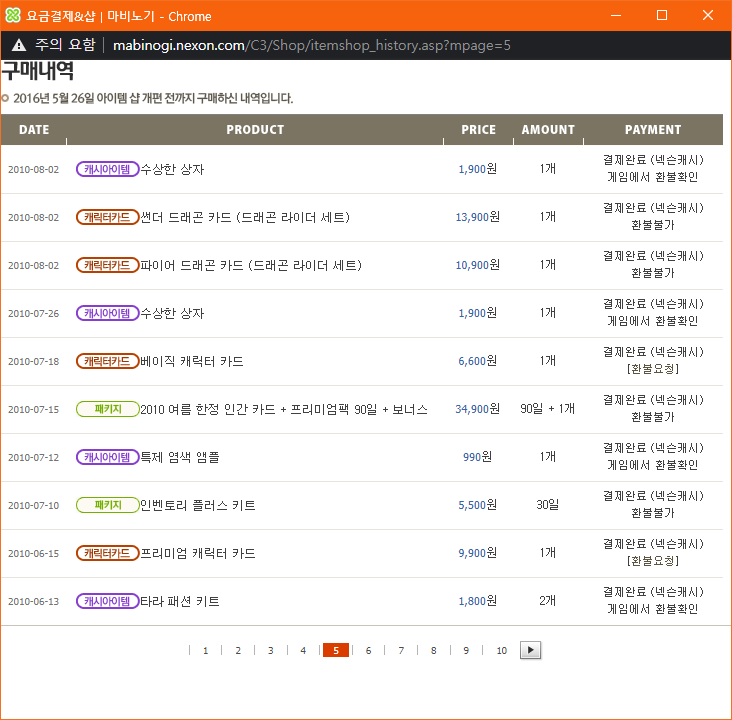Click 캐릭터카드 badge for 프리미엄 캐릭터 카드

click(107, 553)
